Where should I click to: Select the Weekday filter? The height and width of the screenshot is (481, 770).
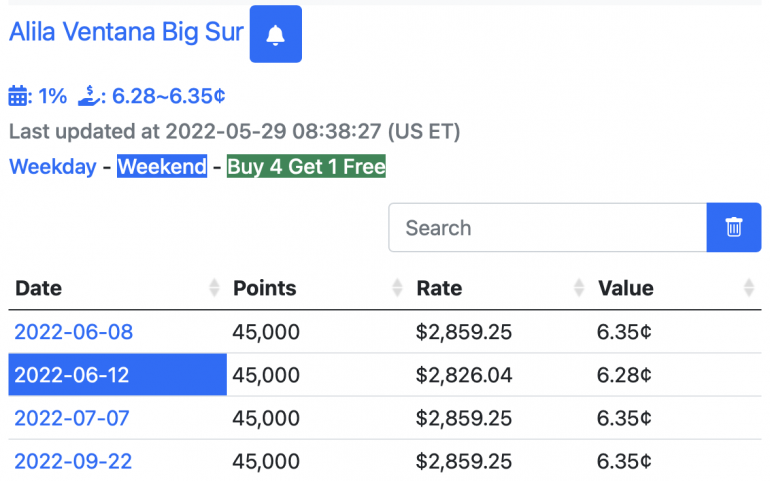[52, 166]
